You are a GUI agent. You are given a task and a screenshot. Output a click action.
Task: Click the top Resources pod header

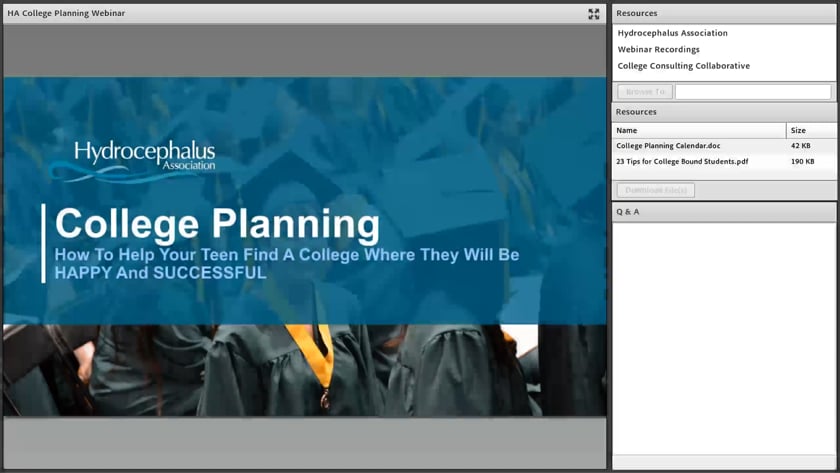pos(724,13)
